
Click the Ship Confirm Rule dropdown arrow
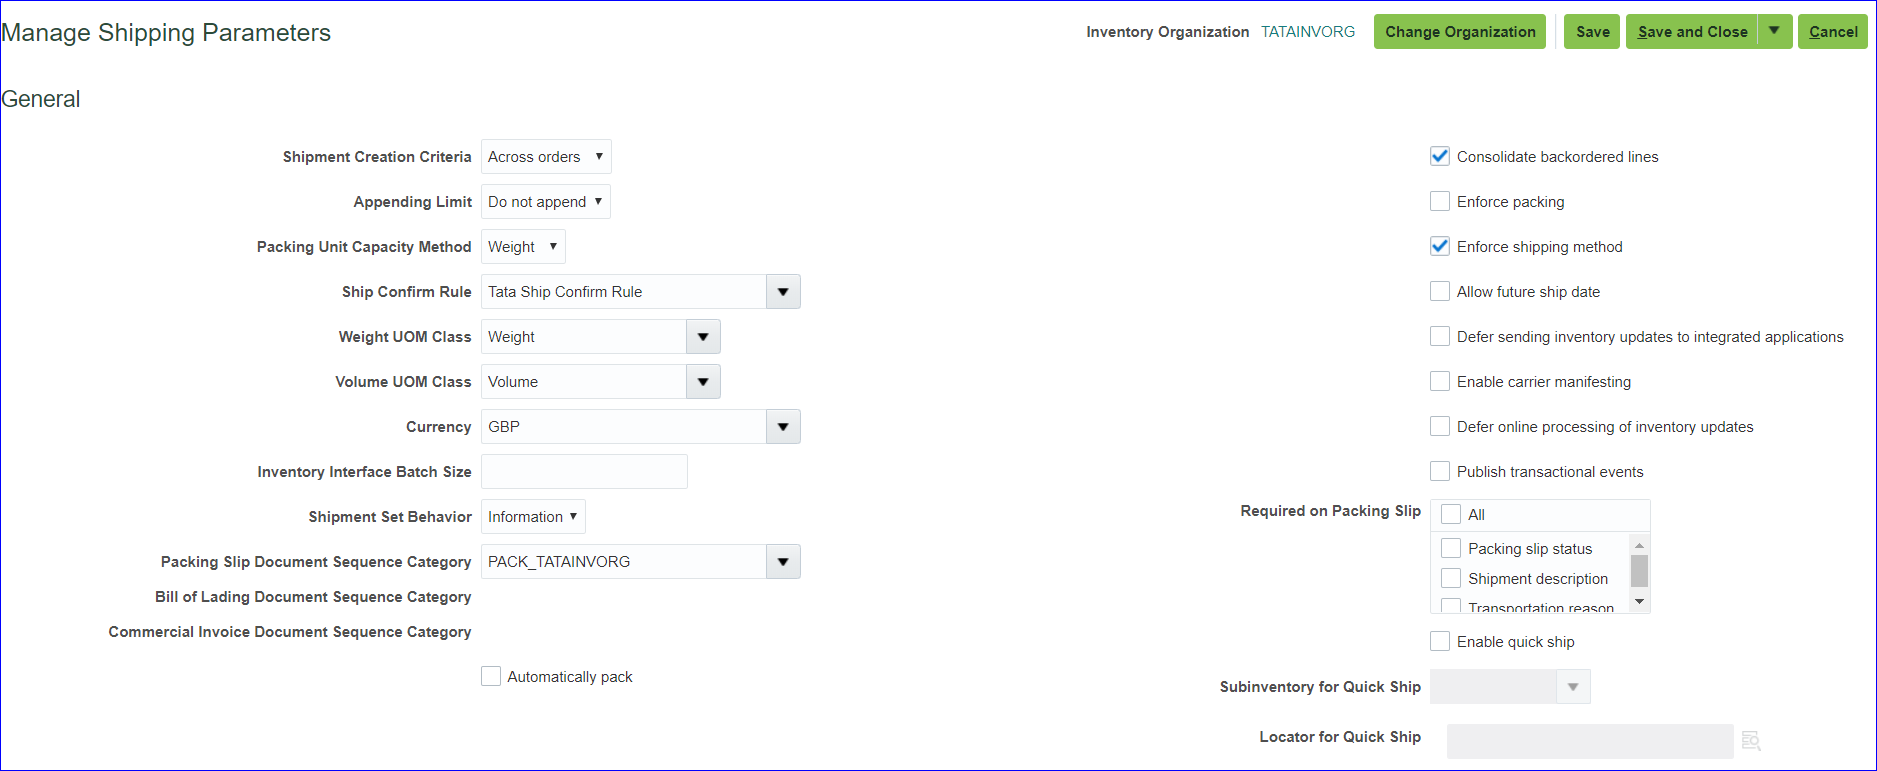coord(782,292)
